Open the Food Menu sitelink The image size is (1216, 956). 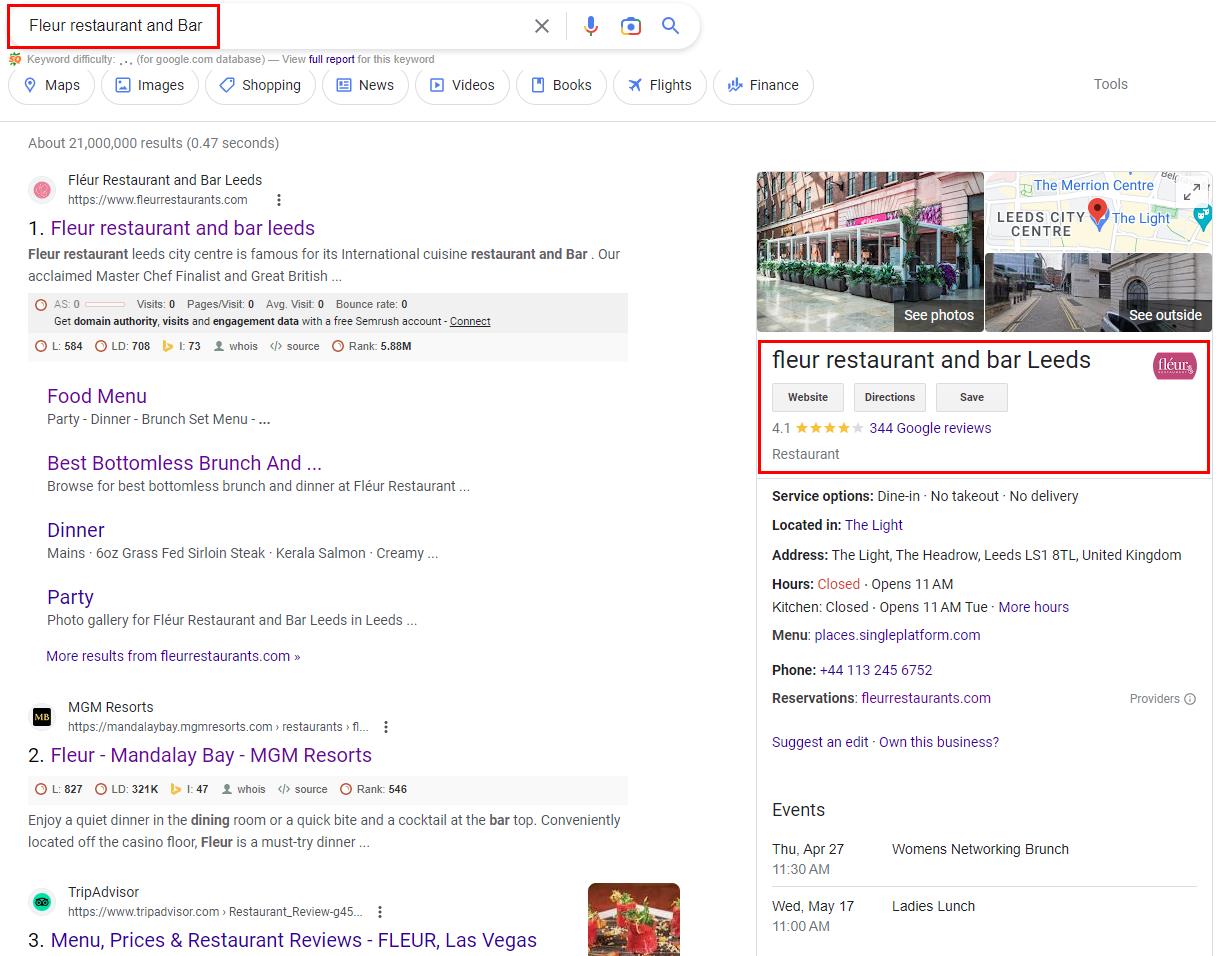97,396
